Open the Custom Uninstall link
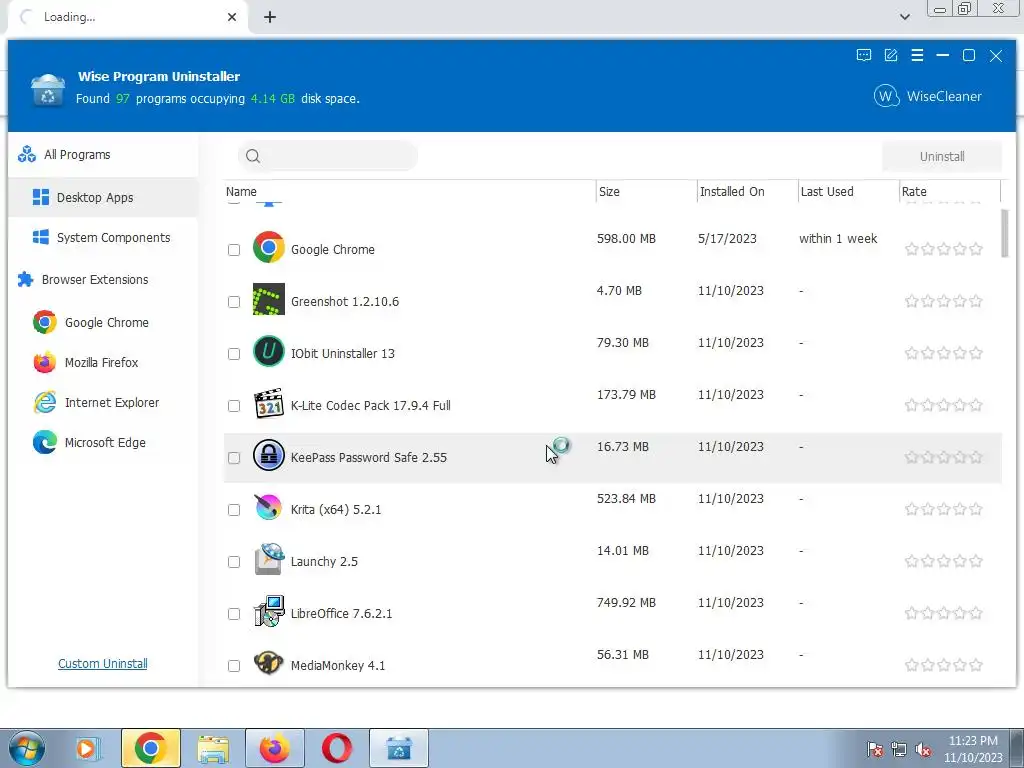The height and width of the screenshot is (768, 1024). point(103,664)
